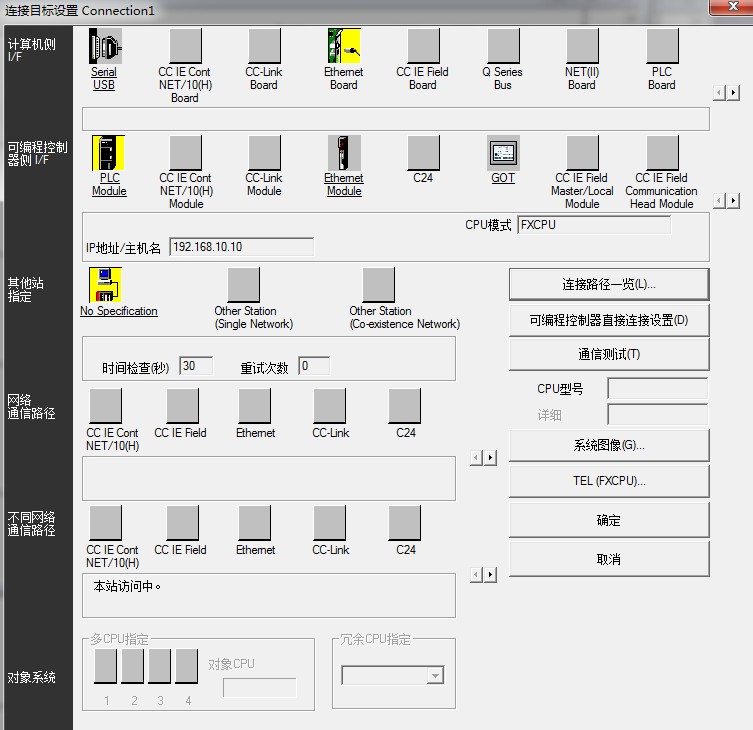Open 系统图像 system image dialog
The image size is (753, 730).
coord(608,445)
